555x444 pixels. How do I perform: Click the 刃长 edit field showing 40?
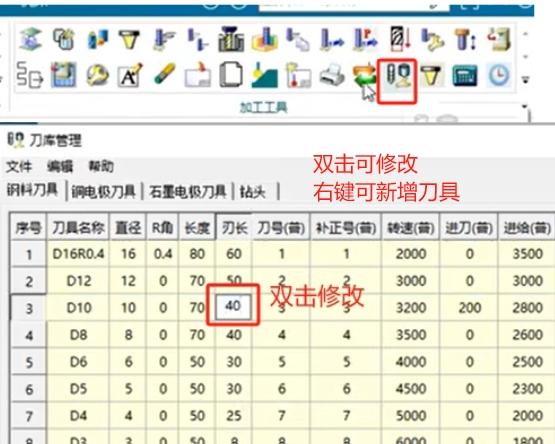[233, 306]
